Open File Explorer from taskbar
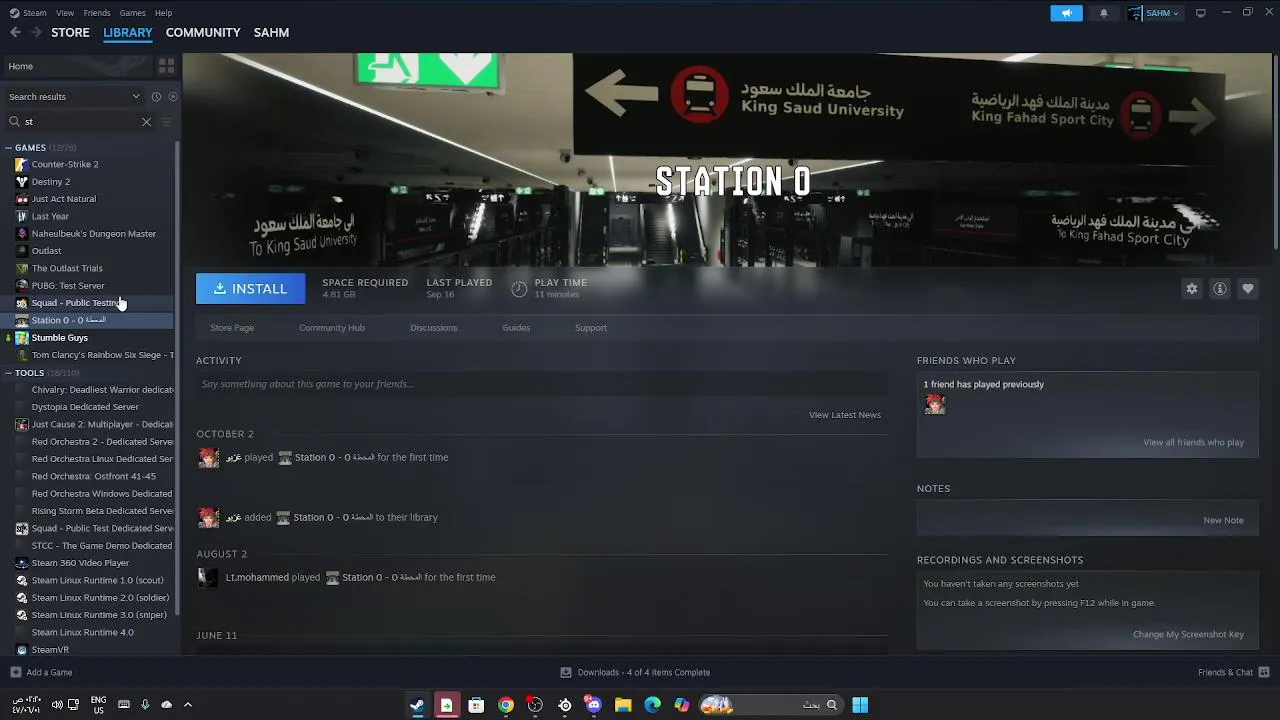 (x=623, y=705)
